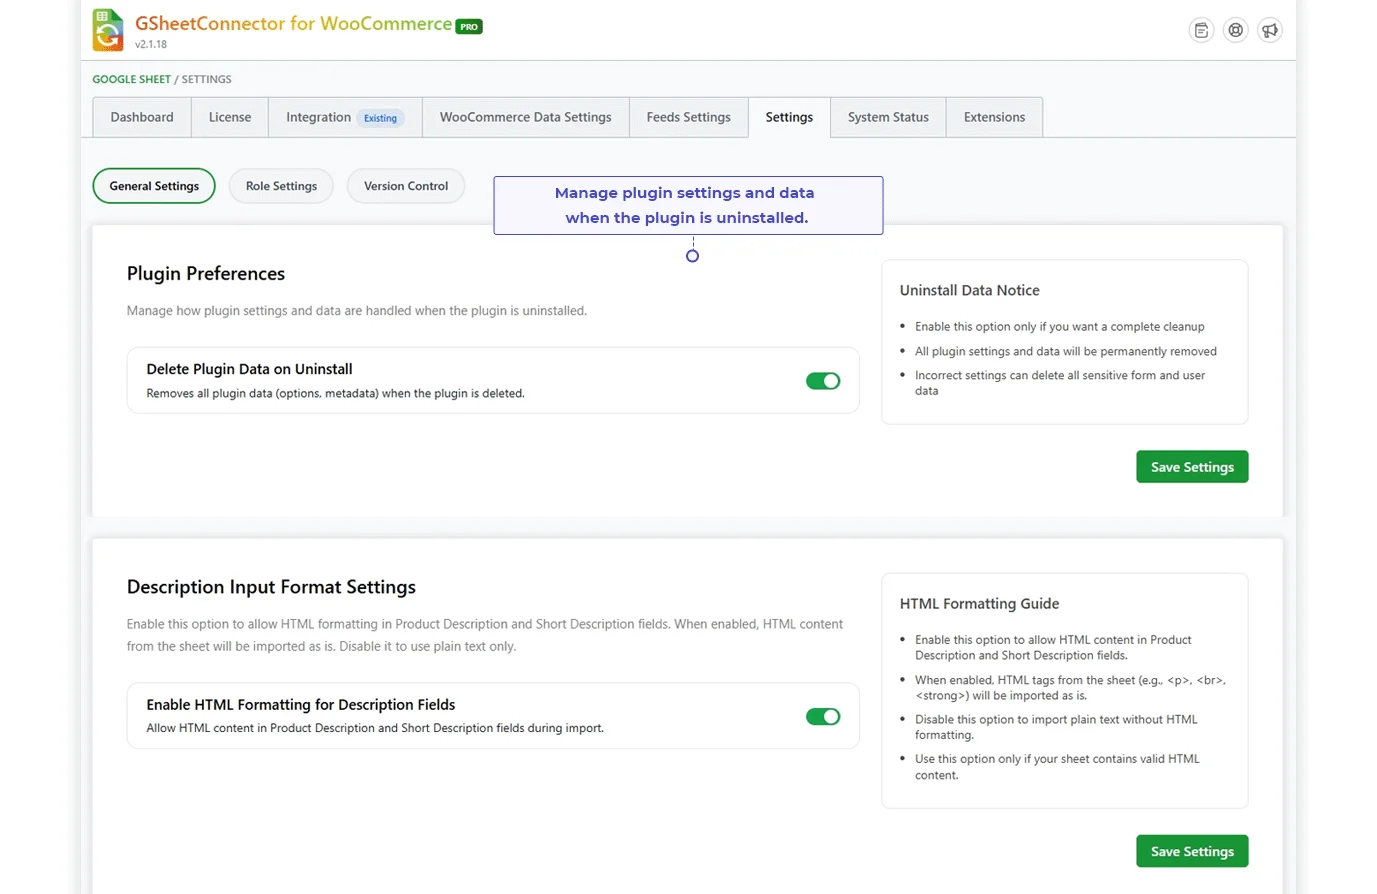Open the documentation icon in the header

coord(1201,30)
